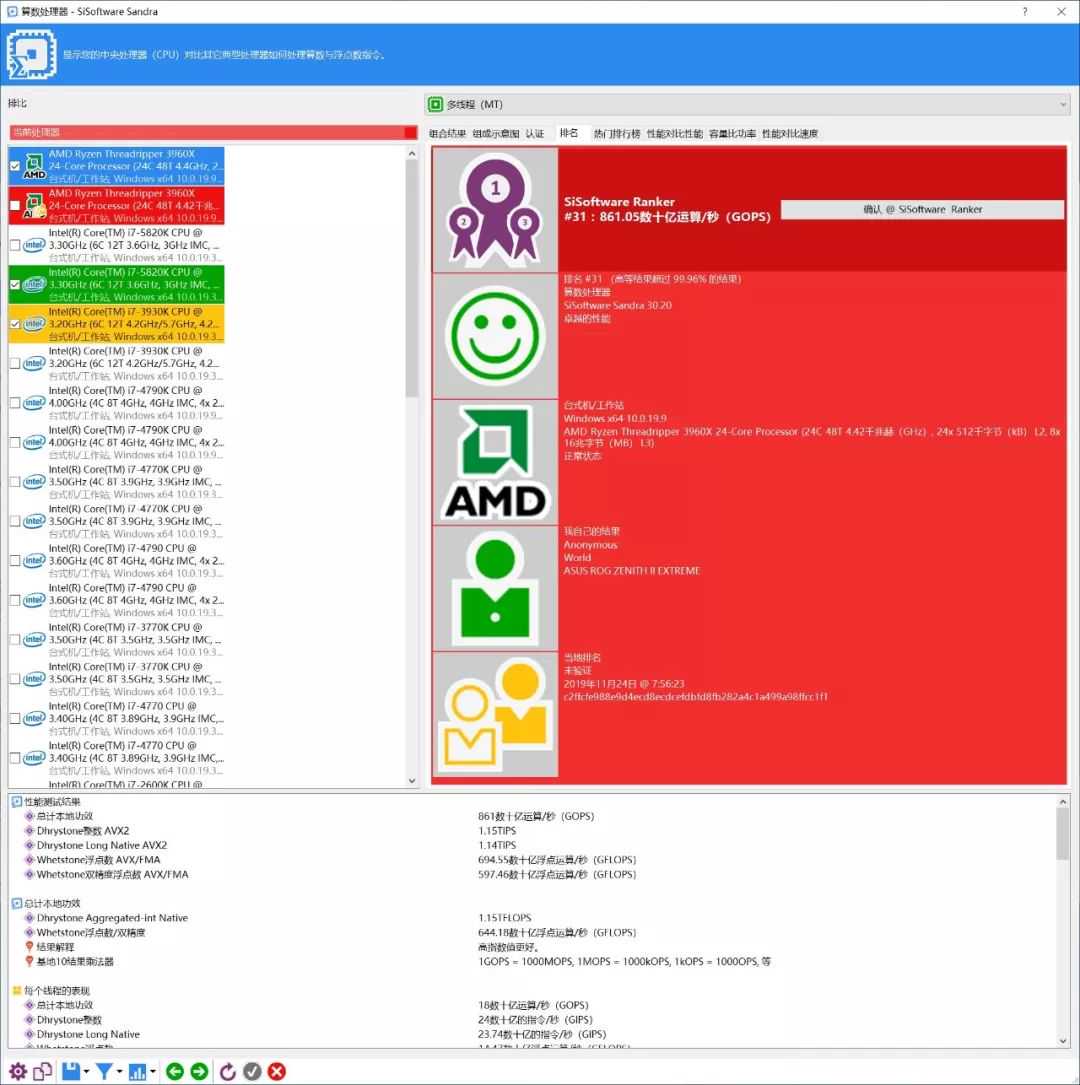Viewport: 1080px width, 1085px height.
Task: Check the red Threadripper 3960X entry checkbox
Action: 14,205
